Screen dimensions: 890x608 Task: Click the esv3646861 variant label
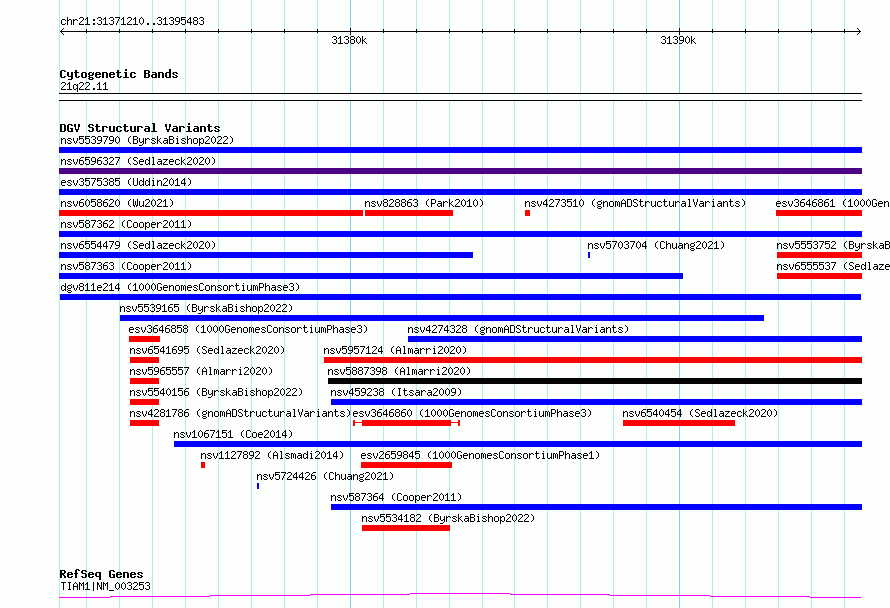pyautogui.click(x=832, y=203)
